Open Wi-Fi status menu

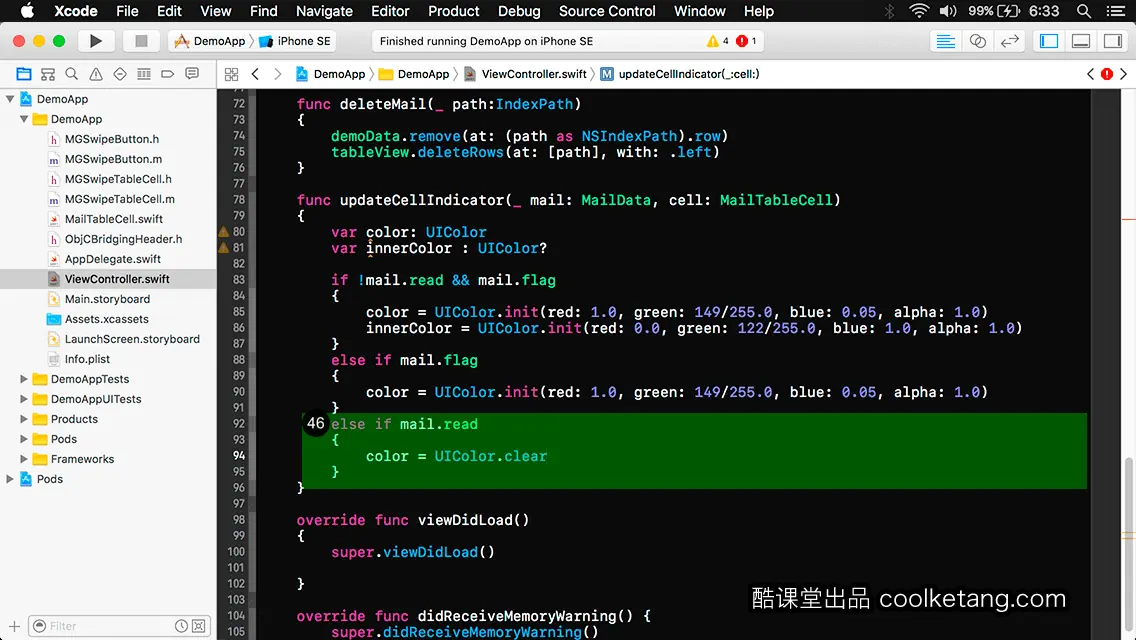pos(919,11)
